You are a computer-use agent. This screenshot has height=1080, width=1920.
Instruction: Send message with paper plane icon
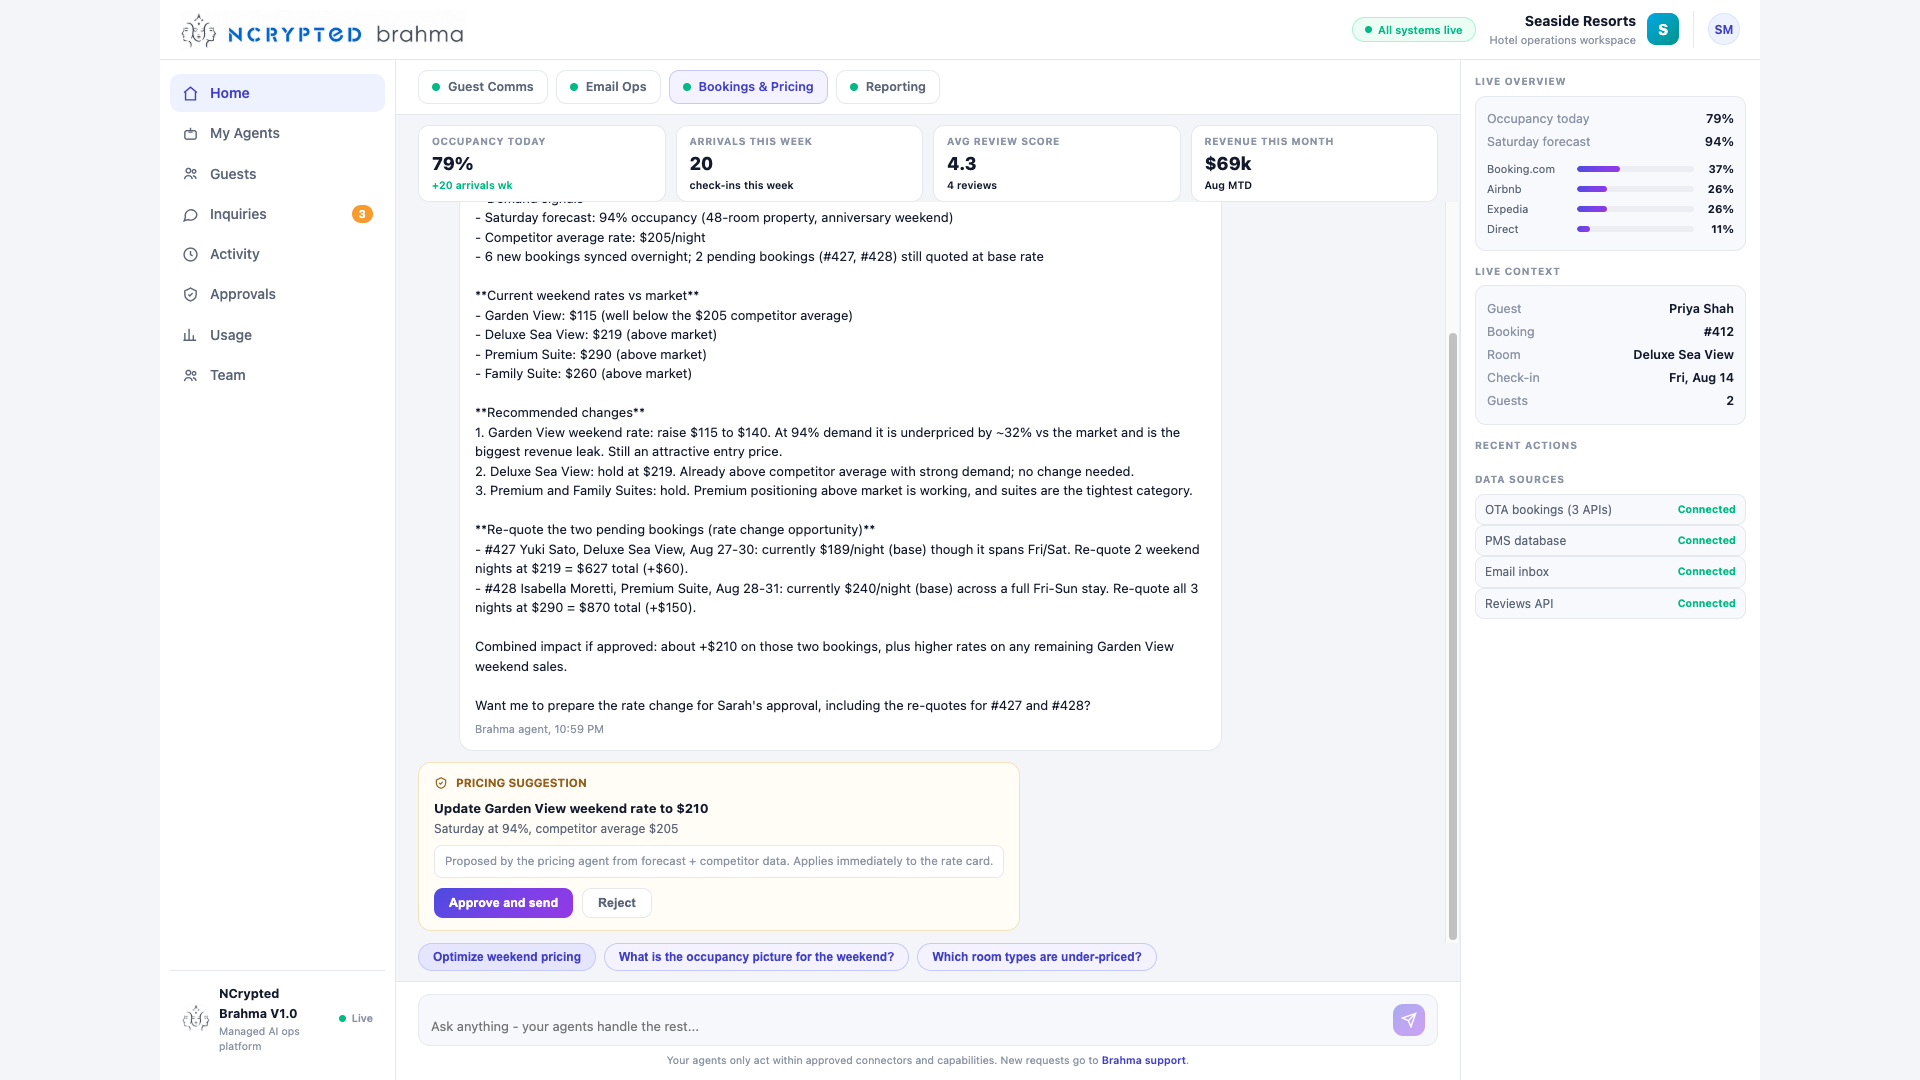tap(1408, 1020)
